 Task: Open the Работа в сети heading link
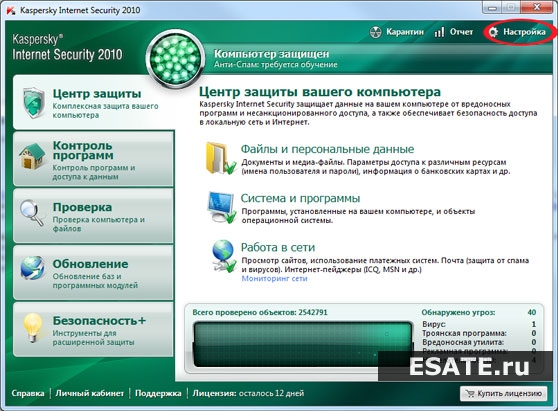point(278,247)
